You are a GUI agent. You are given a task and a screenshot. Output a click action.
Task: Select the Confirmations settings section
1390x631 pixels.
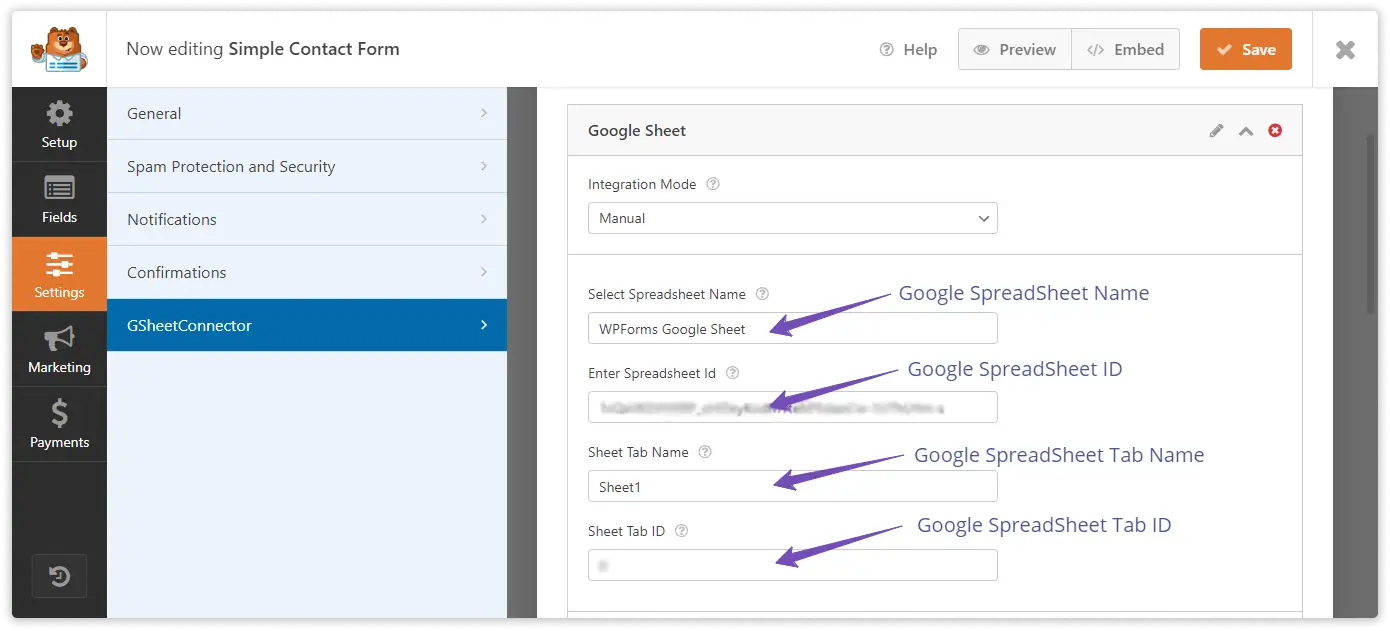click(306, 273)
